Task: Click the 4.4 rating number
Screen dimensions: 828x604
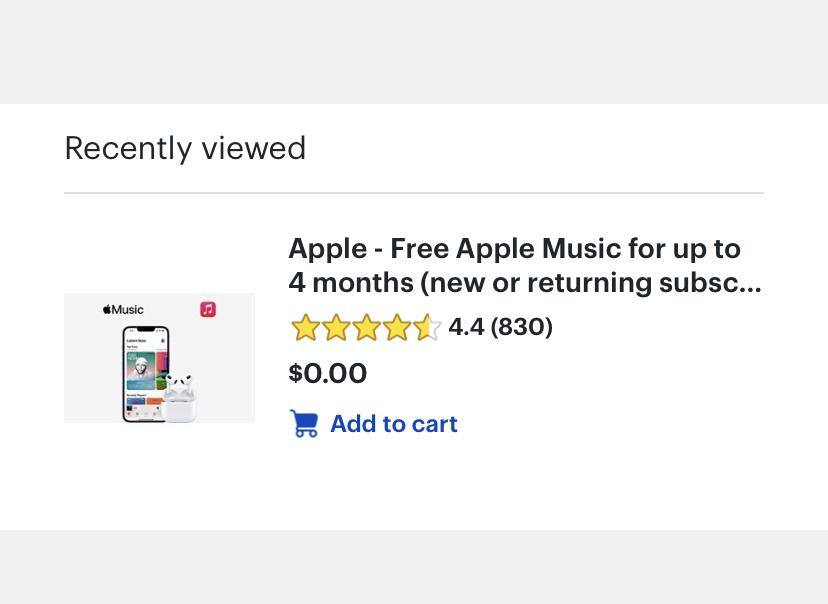Action: coord(466,327)
